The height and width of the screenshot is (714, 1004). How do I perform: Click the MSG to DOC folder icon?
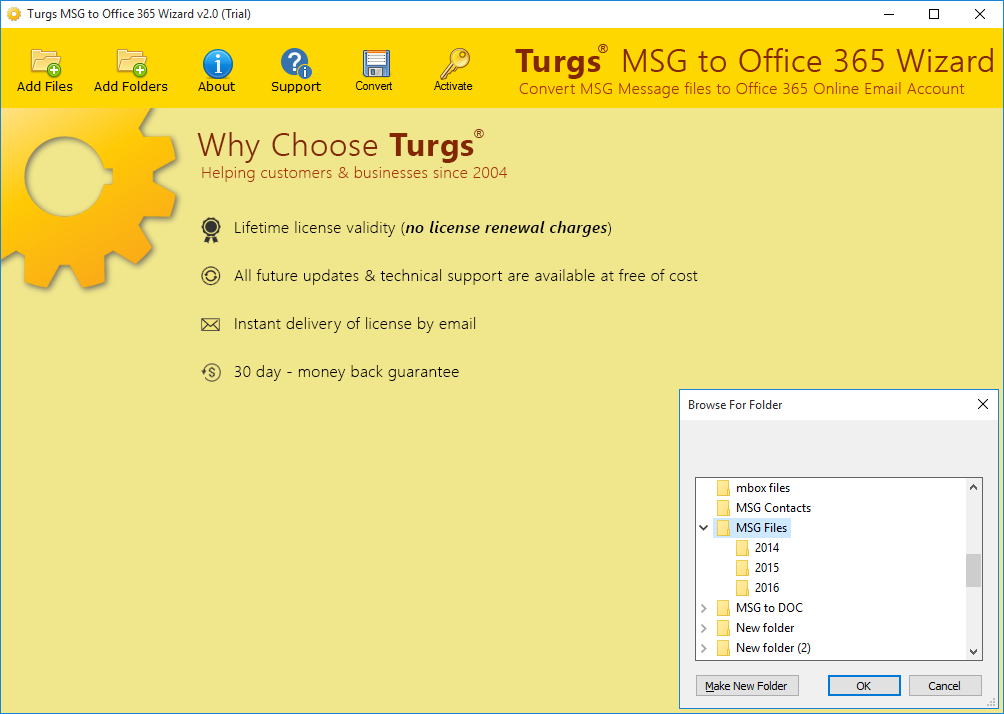[723, 608]
